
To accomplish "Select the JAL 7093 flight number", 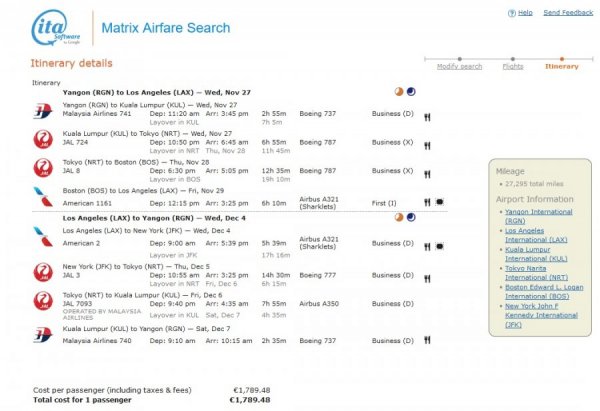I will pos(77,303).
